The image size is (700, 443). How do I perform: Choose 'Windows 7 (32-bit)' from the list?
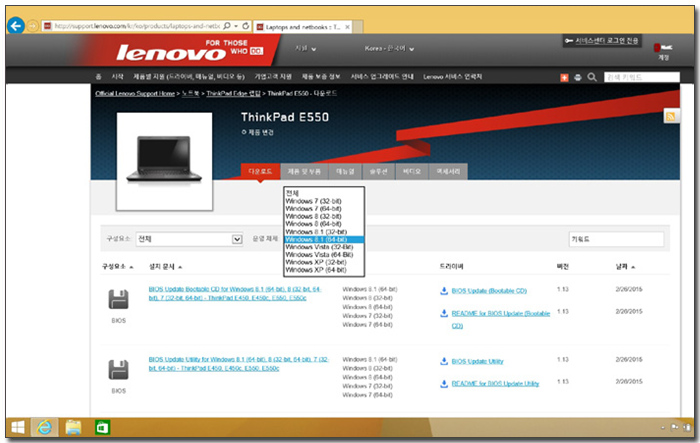pos(324,201)
